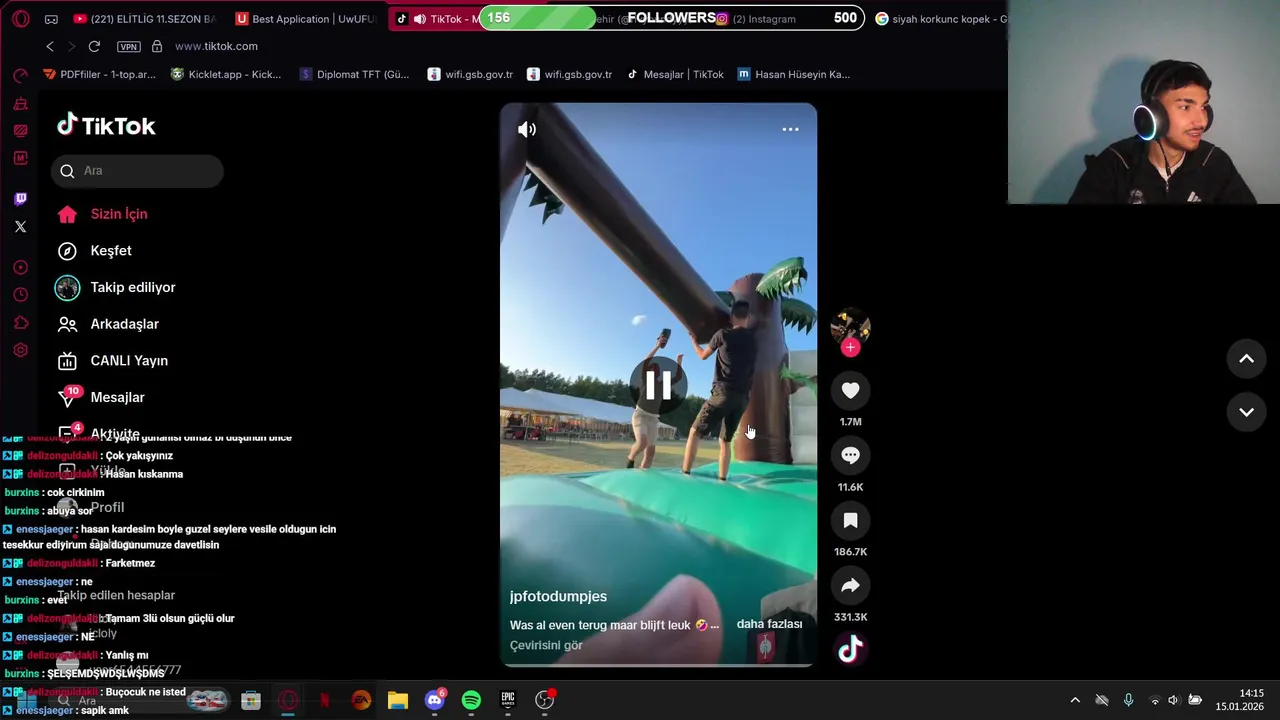The image size is (1280, 720).
Task: Click the microphone tray icon
Action: pyautogui.click(x=1128, y=700)
